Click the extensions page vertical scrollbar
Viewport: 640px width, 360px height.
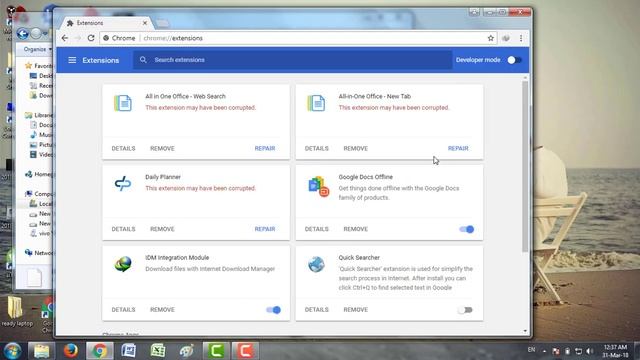525,167
